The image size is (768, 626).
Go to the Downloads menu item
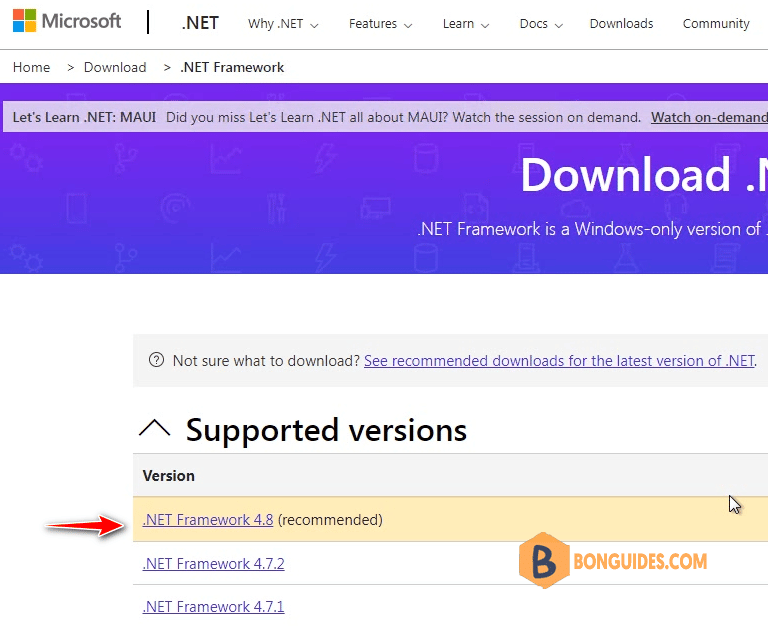pyautogui.click(x=621, y=24)
